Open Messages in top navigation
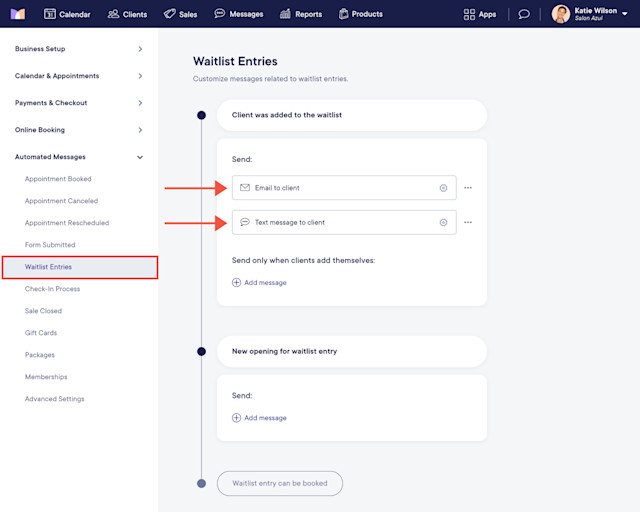640x512 pixels. pos(239,14)
